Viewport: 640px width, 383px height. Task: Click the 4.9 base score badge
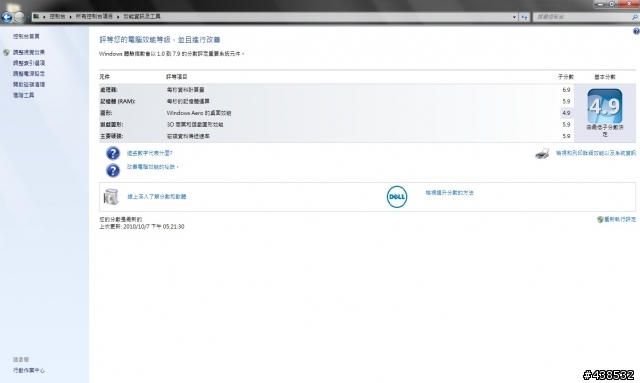tap(604, 106)
